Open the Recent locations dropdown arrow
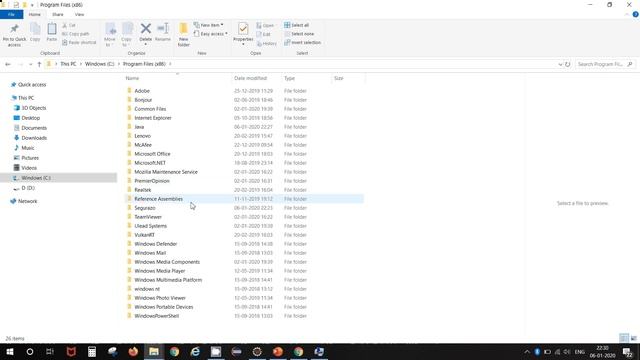The image size is (640, 360). [x=30, y=64]
